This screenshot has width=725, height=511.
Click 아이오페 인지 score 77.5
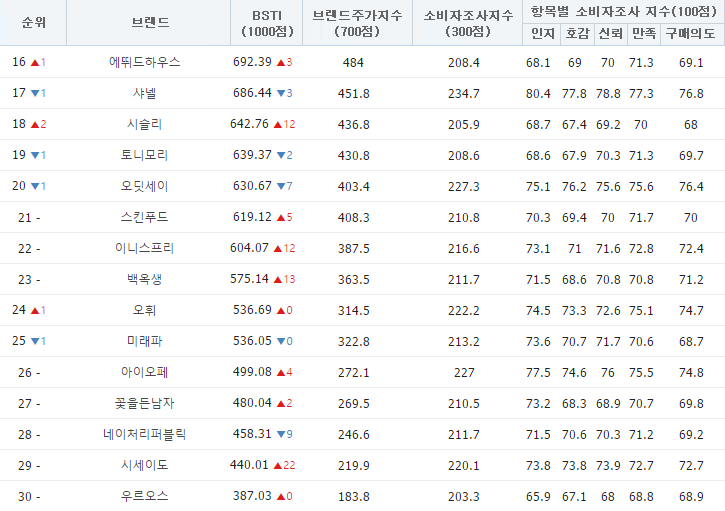tap(538, 372)
